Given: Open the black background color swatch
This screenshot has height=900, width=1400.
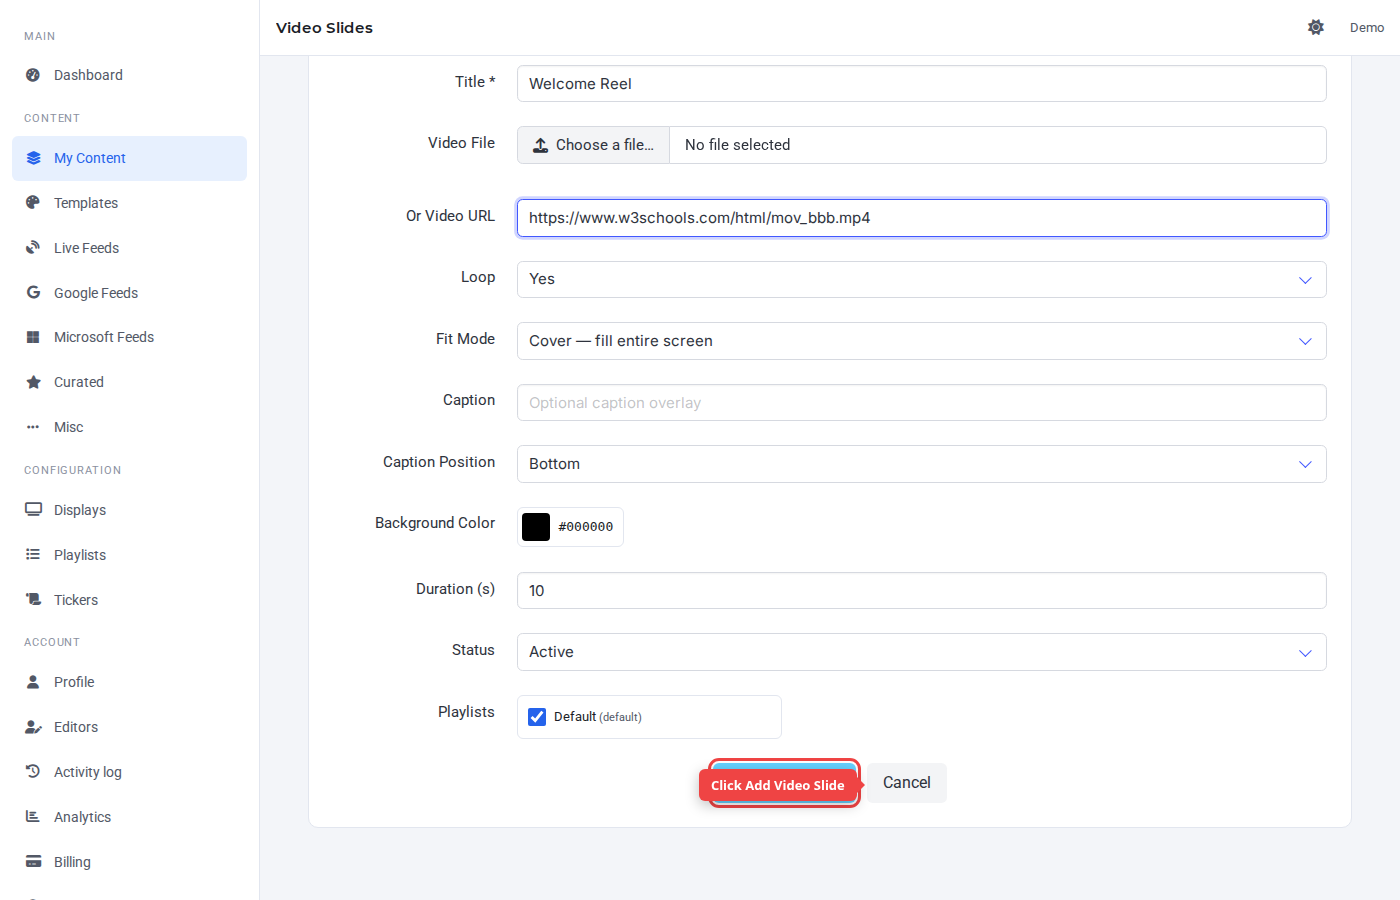Looking at the screenshot, I should [x=536, y=527].
